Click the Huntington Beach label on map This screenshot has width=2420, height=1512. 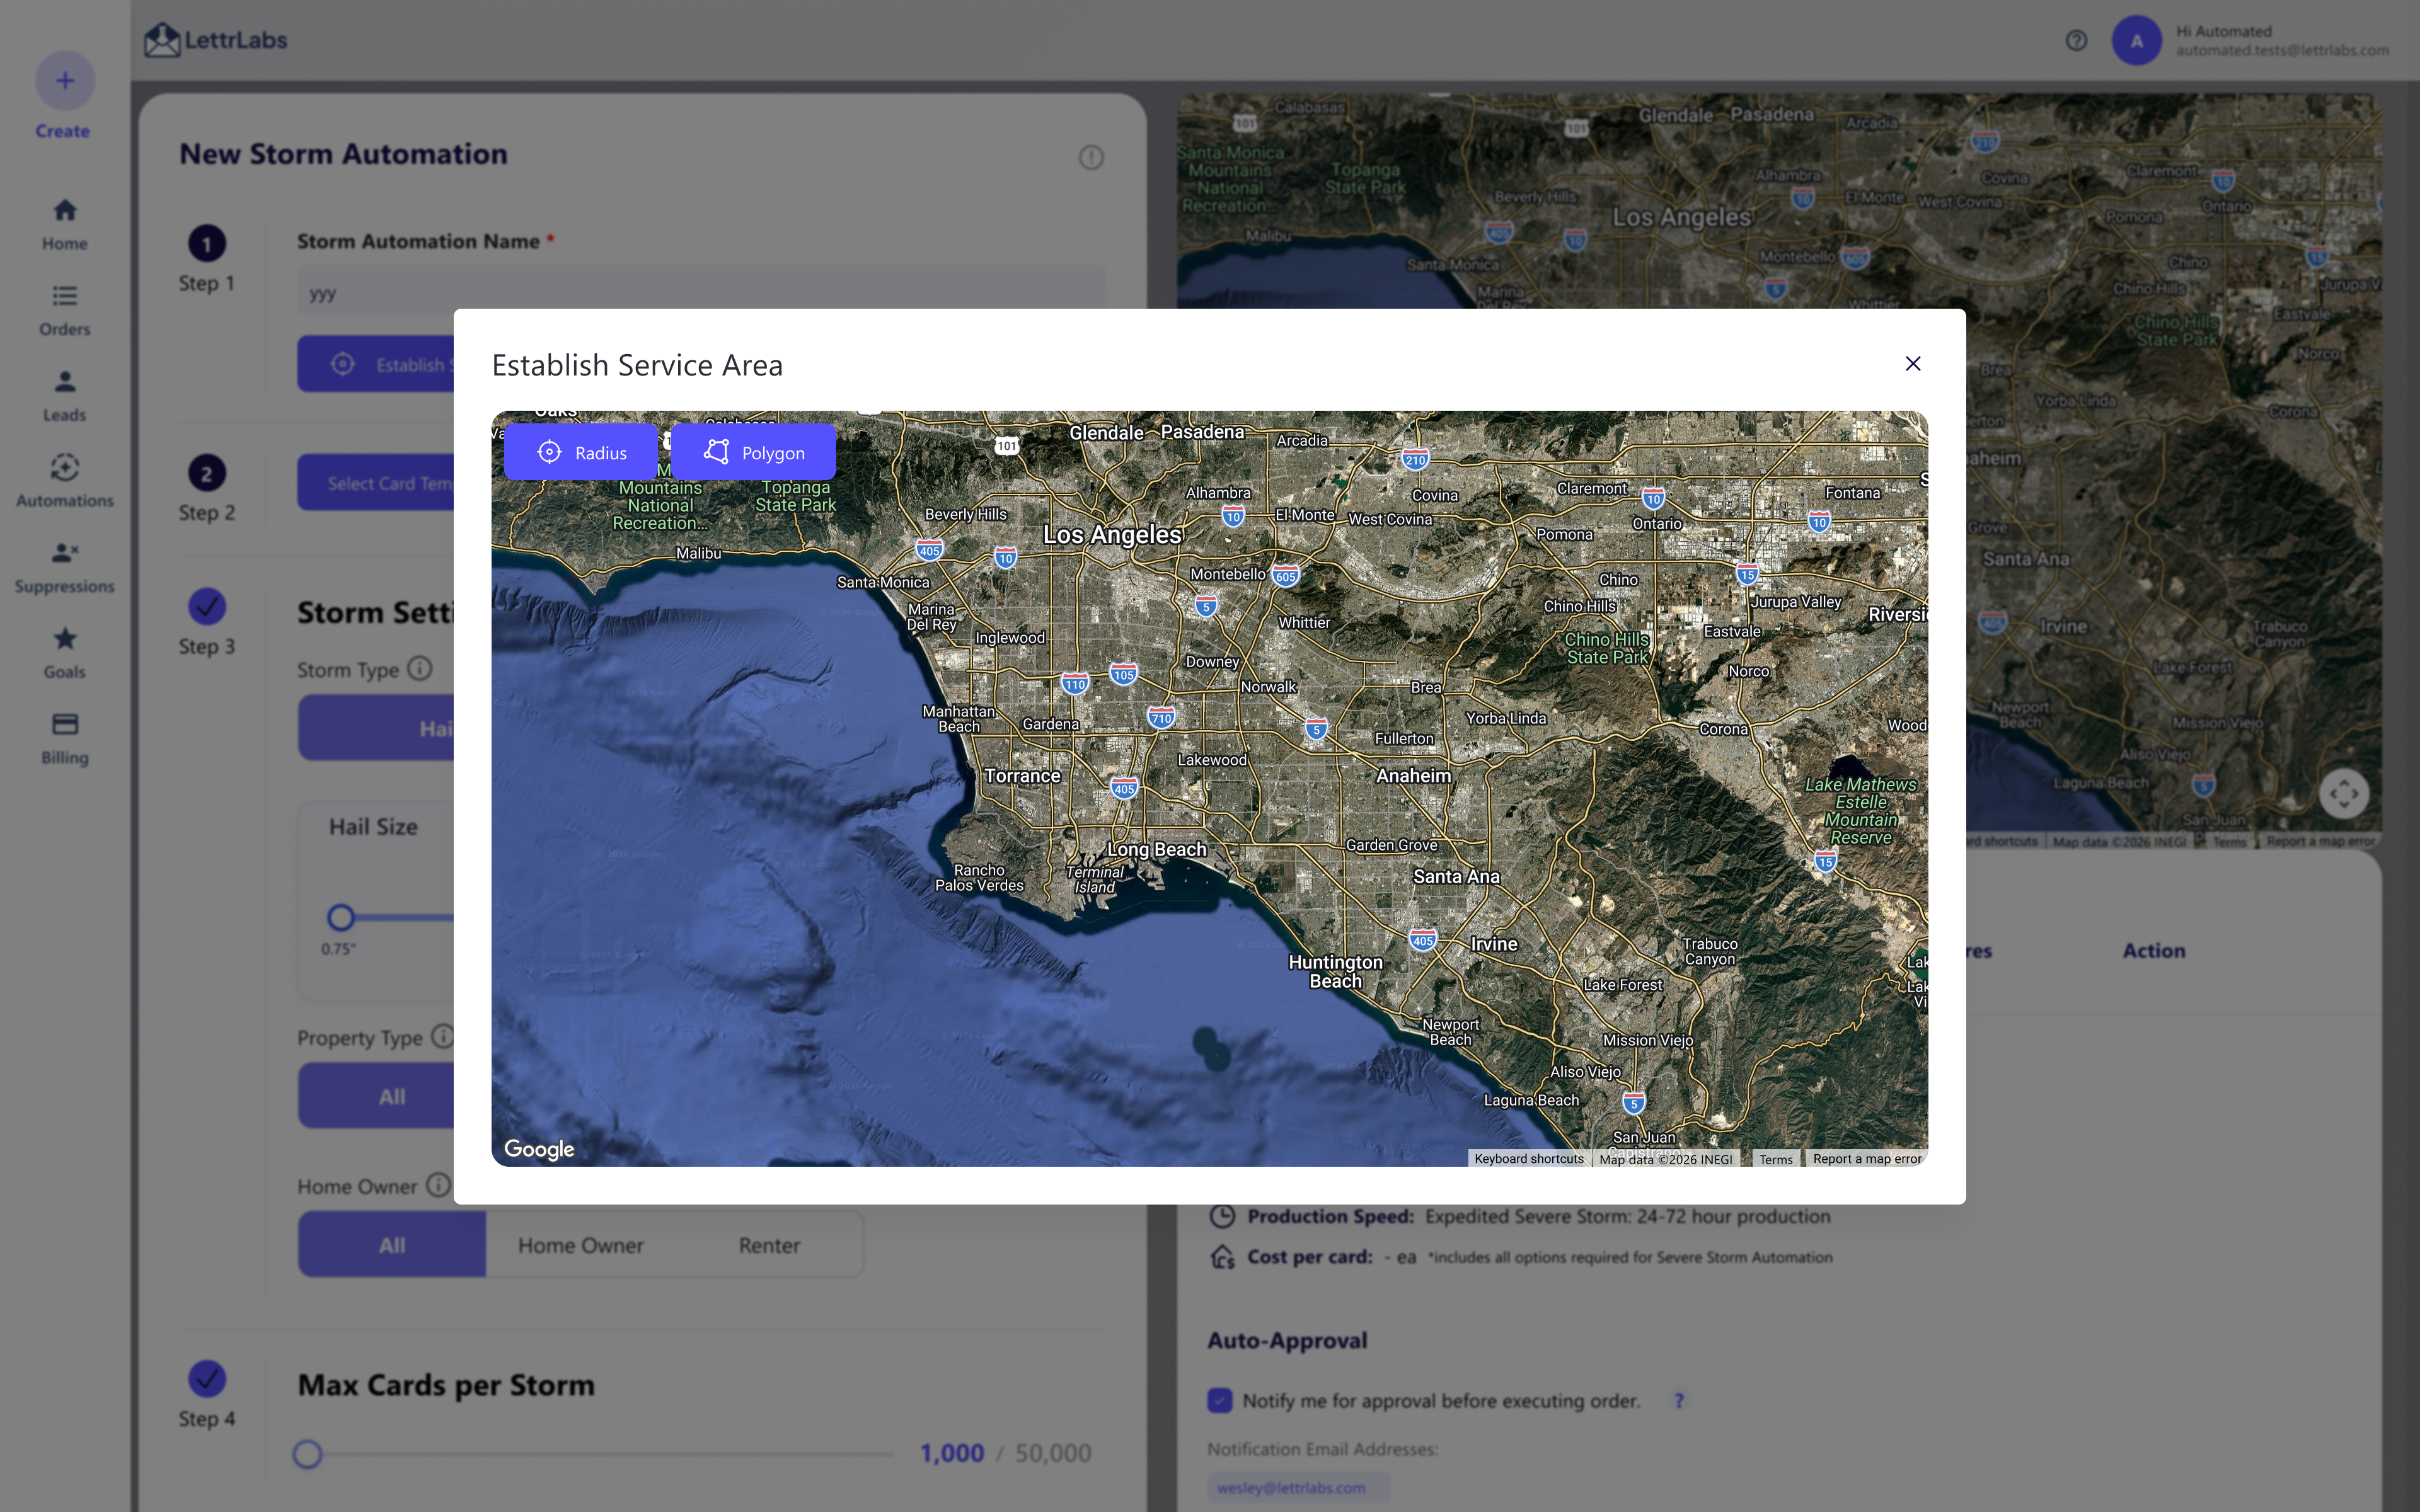[x=1336, y=971]
